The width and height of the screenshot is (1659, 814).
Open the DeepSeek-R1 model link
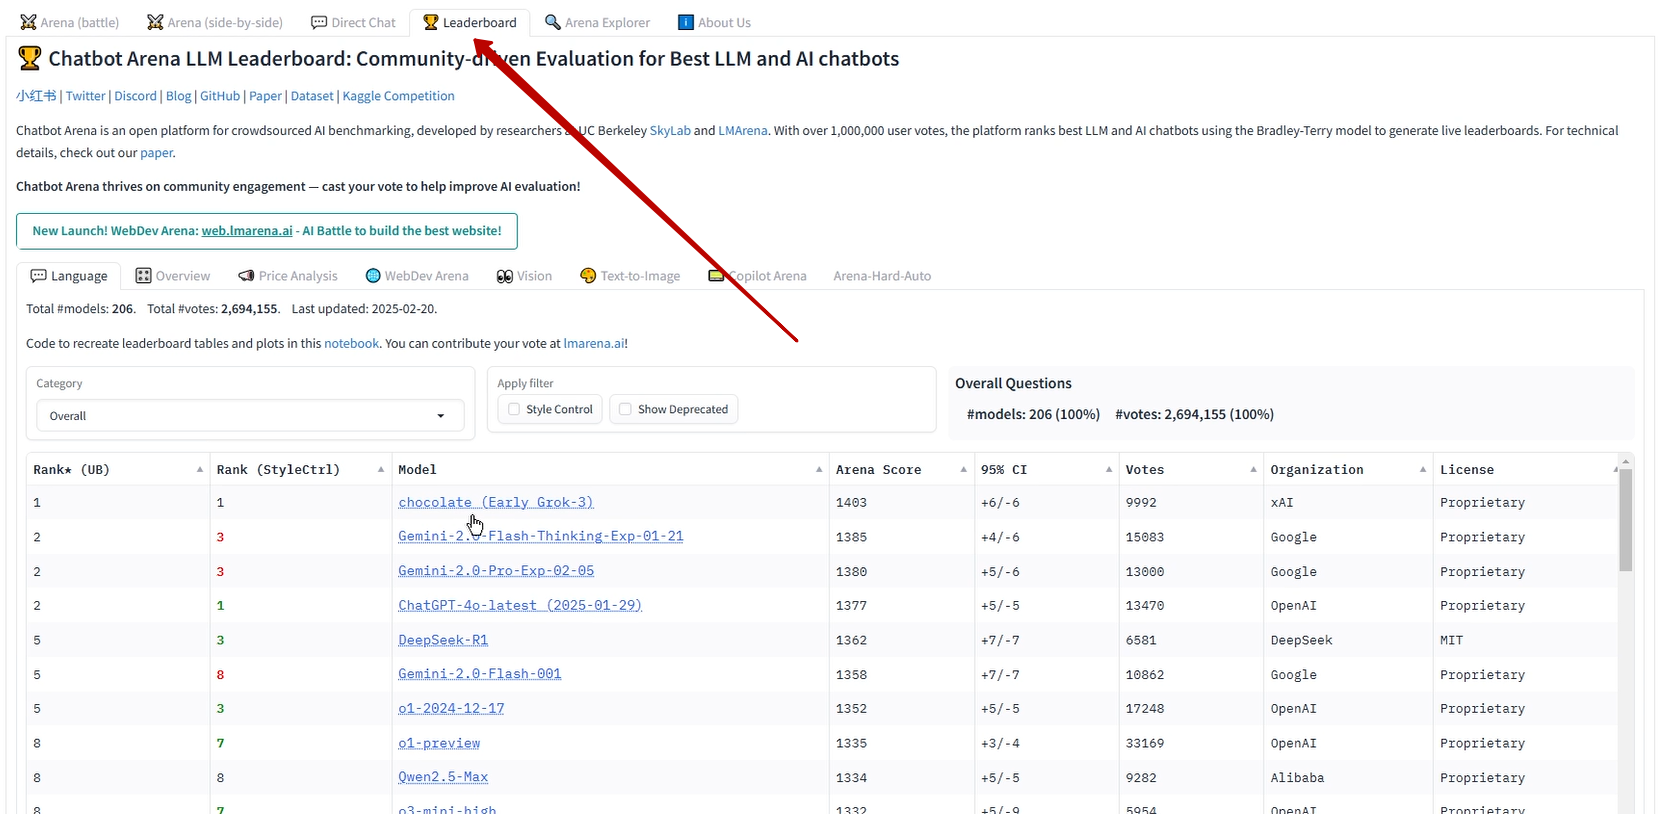click(x=443, y=640)
